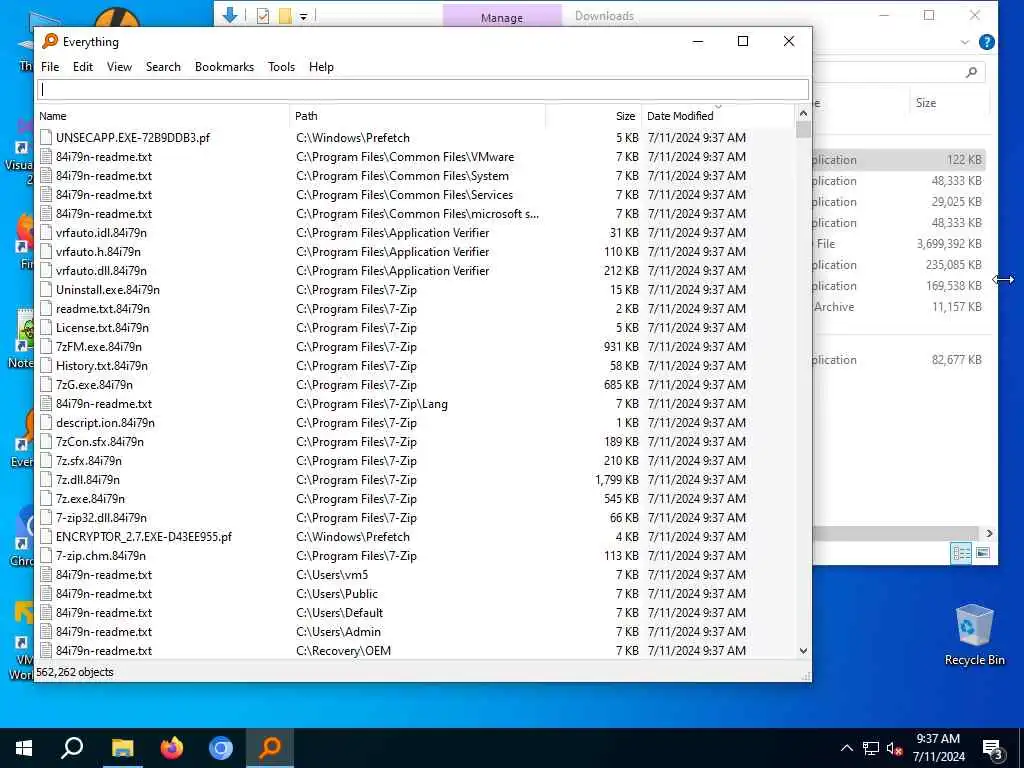Screen dimensions: 1024x768
Task: Switch Explorer to details view icon
Action: [x=961, y=553]
